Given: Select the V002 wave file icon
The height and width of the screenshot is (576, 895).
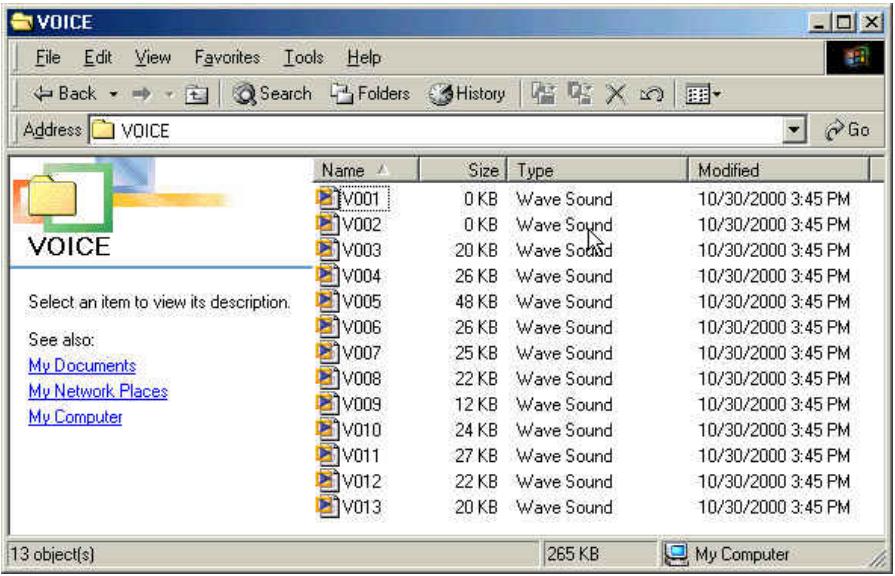Looking at the screenshot, I should pos(326,224).
